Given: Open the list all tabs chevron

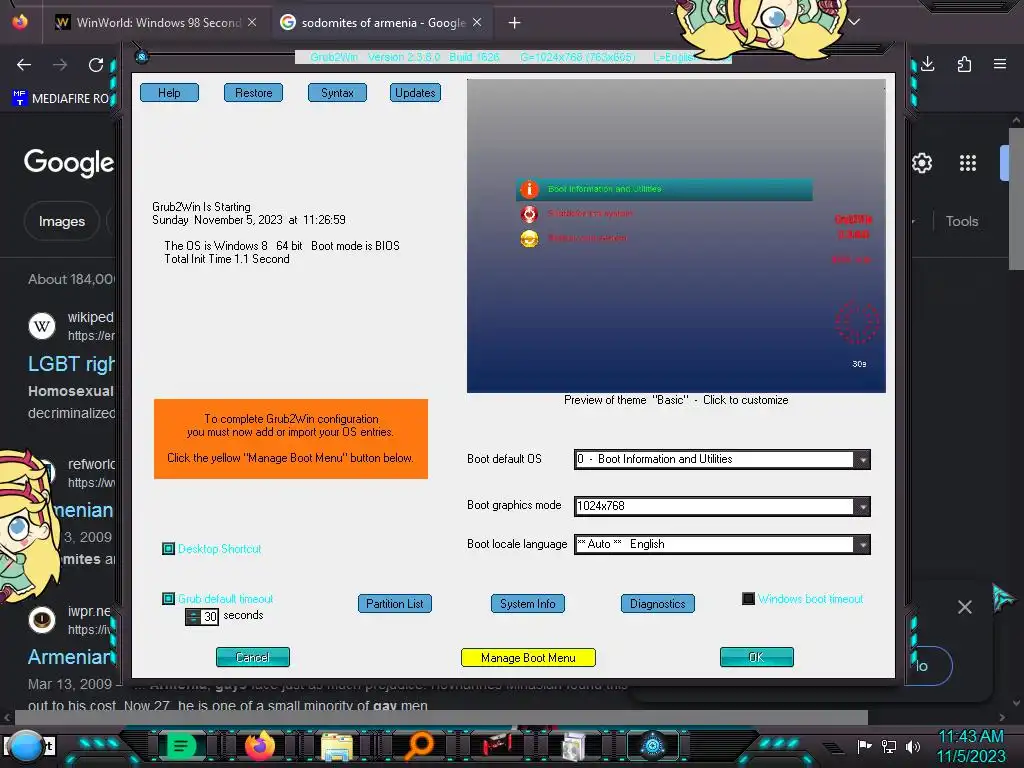Looking at the screenshot, I should tap(854, 22).
